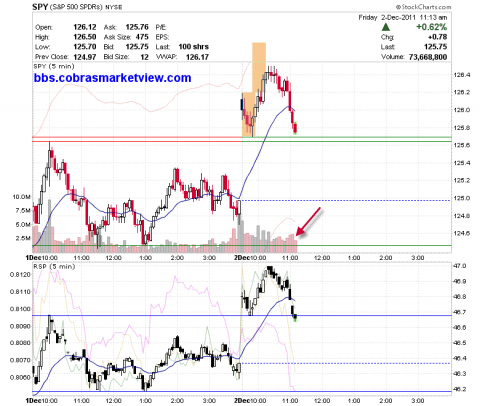Viewport: 480px width, 406px height.
Task: Click the 0.8120 ratio axis label
Action: coord(20,275)
